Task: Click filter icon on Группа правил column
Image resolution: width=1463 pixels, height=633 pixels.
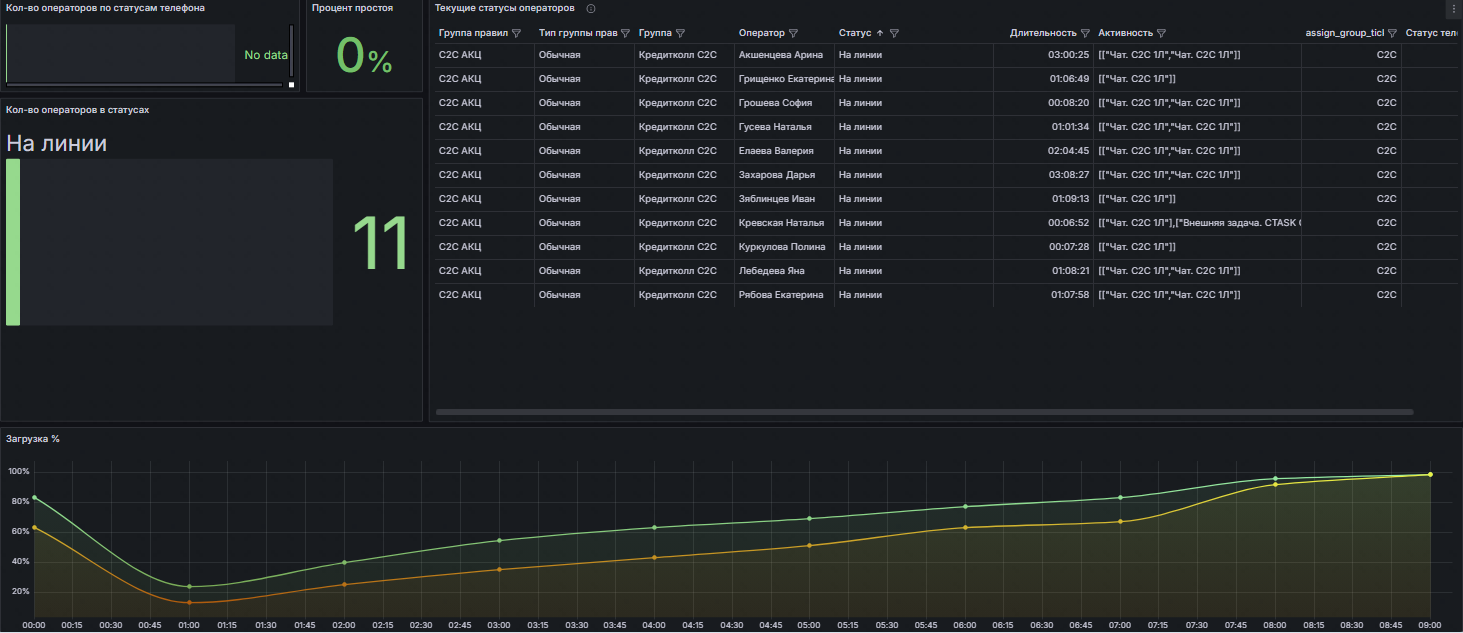Action: tap(516, 33)
